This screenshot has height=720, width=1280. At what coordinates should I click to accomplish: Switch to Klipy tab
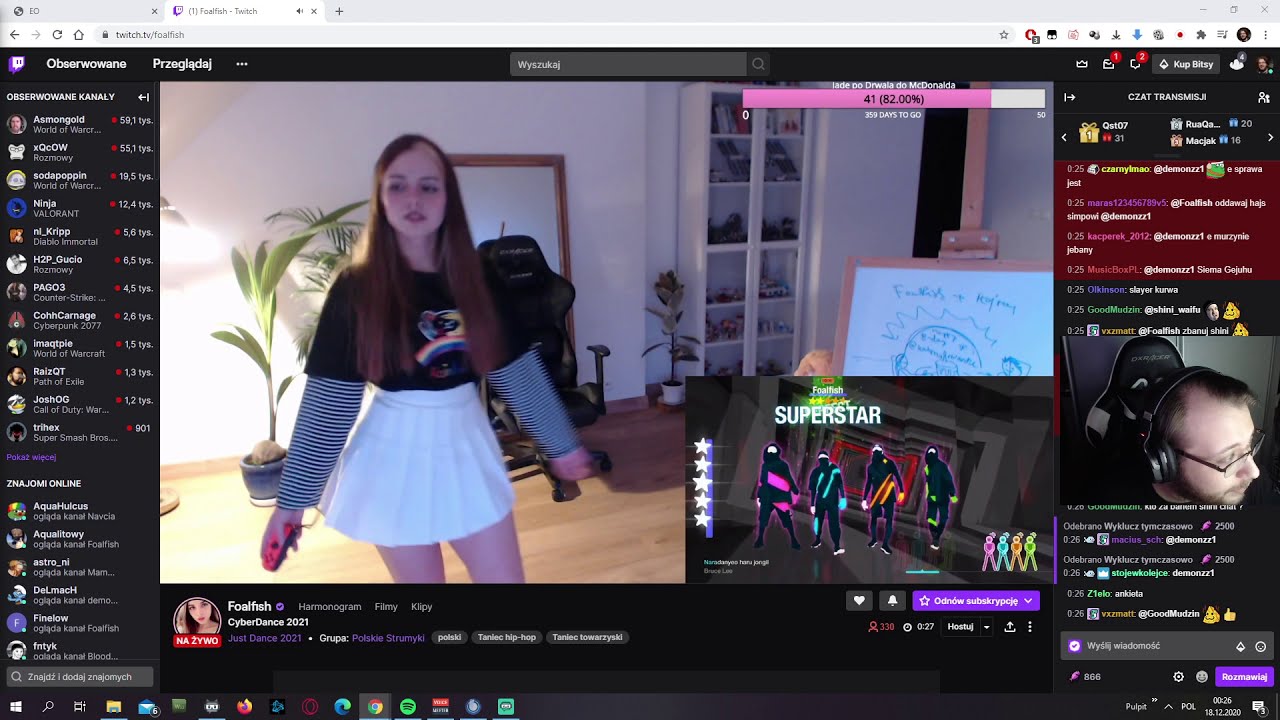coord(421,607)
